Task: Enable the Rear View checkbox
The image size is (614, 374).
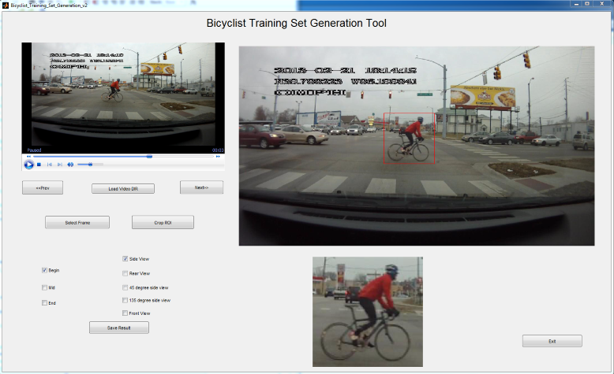Action: pyautogui.click(x=125, y=273)
